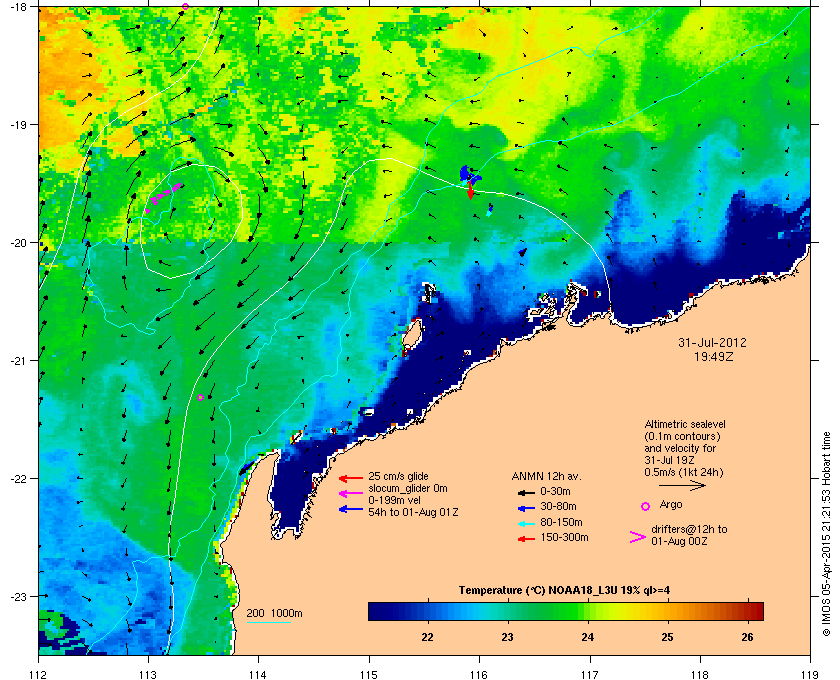Click the magenta Argo circle in the legend
840x680 pixels.
(646, 506)
